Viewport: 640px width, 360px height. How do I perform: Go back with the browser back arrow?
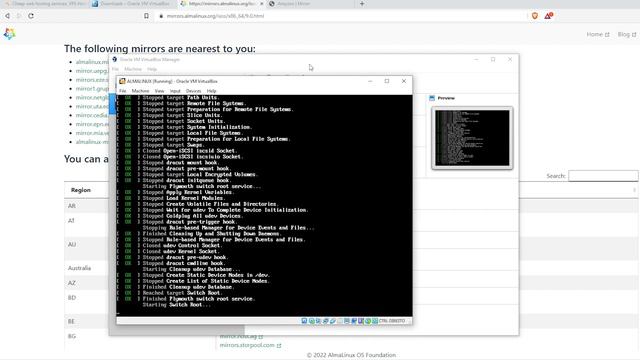pos(7,16)
